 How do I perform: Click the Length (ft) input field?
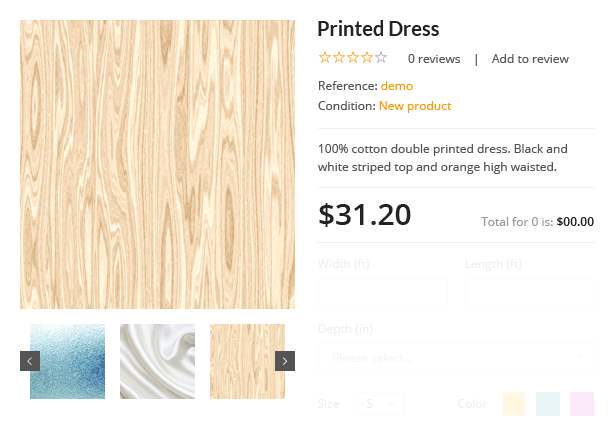[529, 294]
